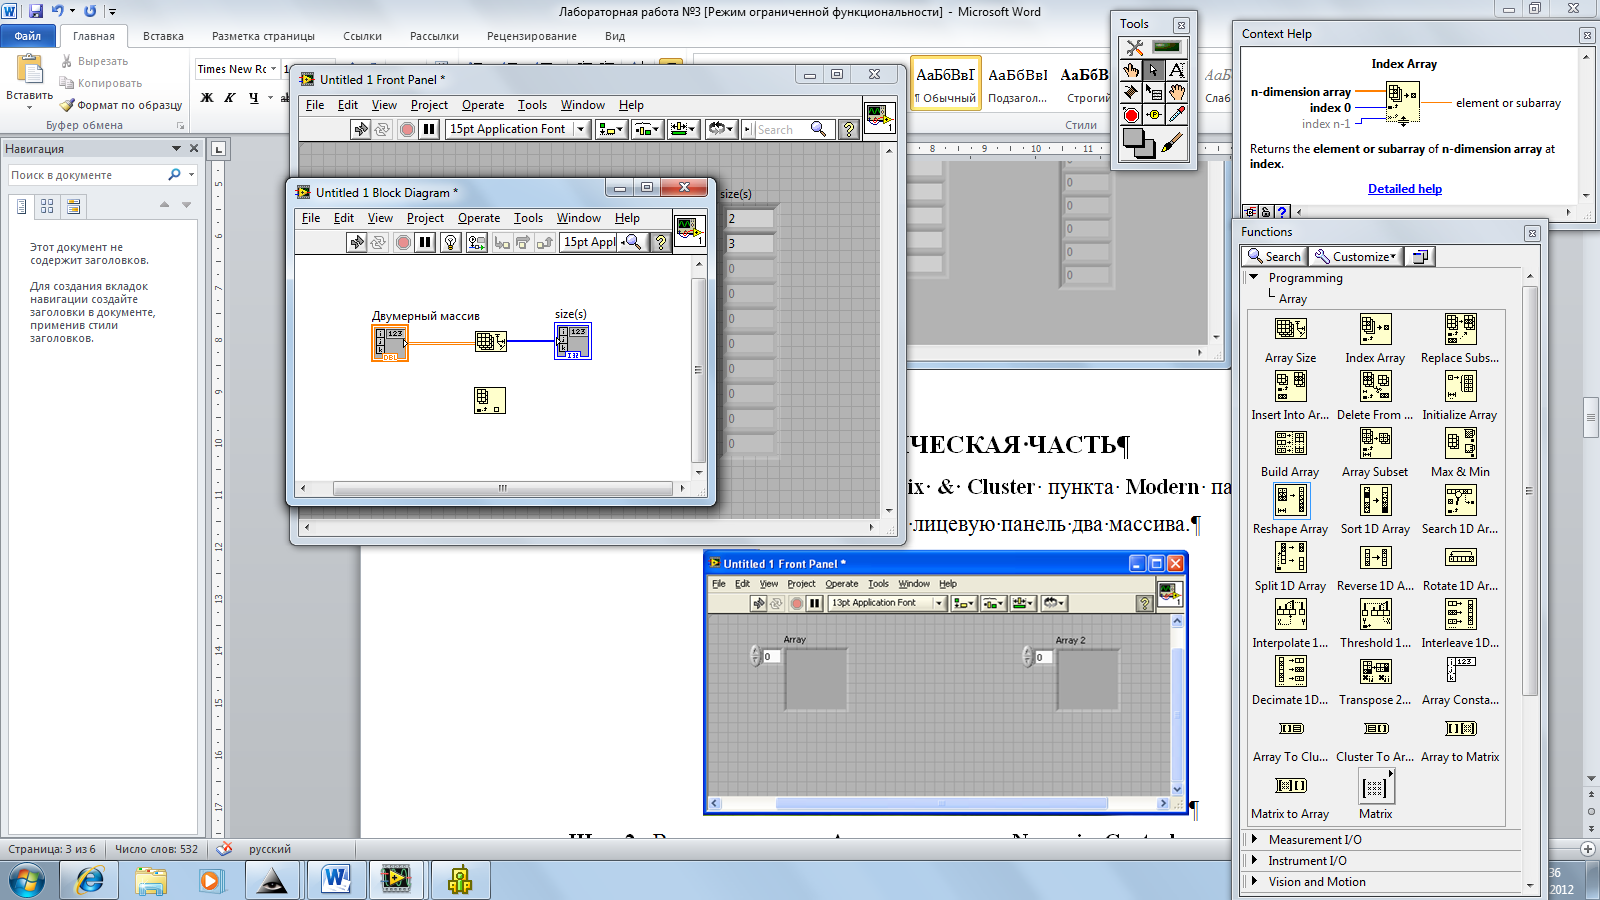The height and width of the screenshot is (900, 1600).
Task: Click Run arrow in Block Diagram toolbar
Action: coord(357,242)
